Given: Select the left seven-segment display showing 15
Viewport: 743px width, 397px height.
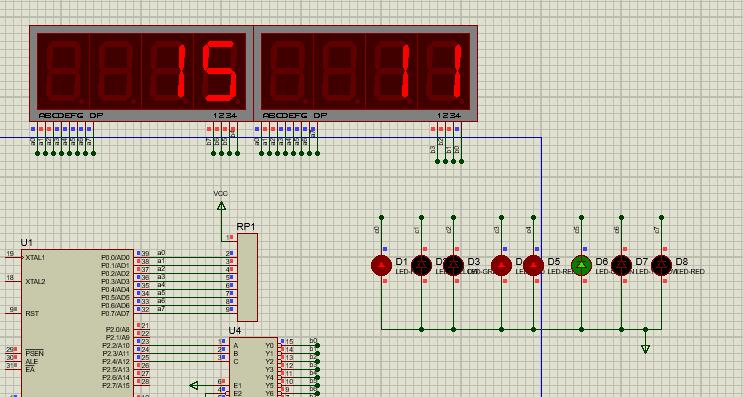Looking at the screenshot, I should 141,72.
